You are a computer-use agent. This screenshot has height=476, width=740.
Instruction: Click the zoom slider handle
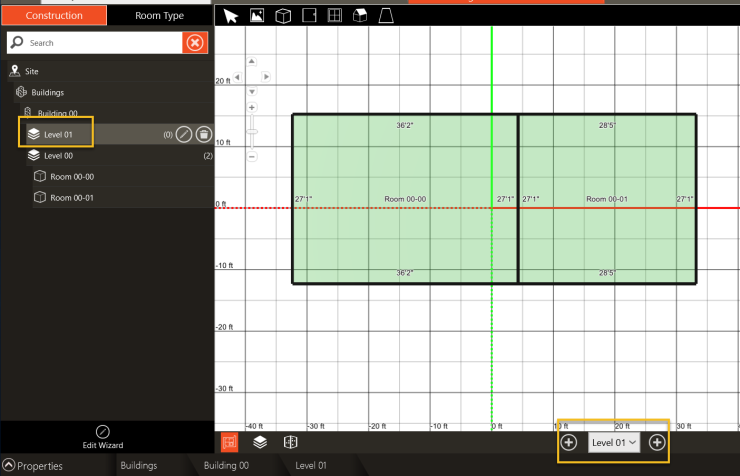click(252, 131)
